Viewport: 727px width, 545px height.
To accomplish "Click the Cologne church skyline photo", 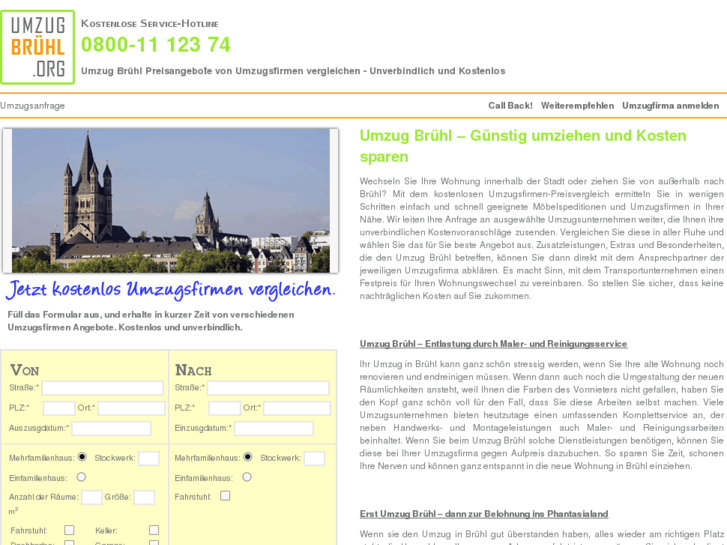I will coord(171,200).
